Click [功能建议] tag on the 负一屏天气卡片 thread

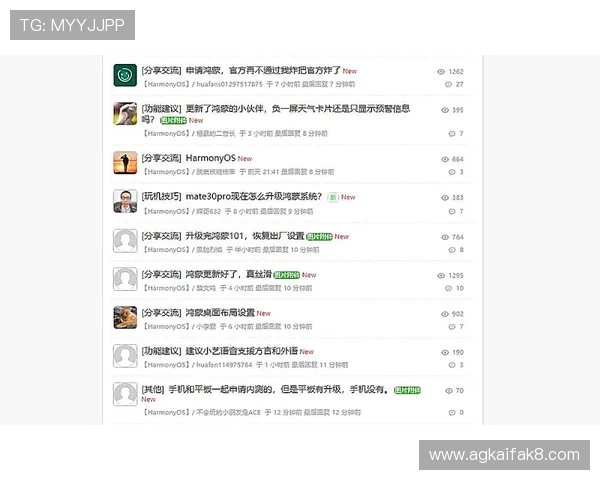coord(161,109)
